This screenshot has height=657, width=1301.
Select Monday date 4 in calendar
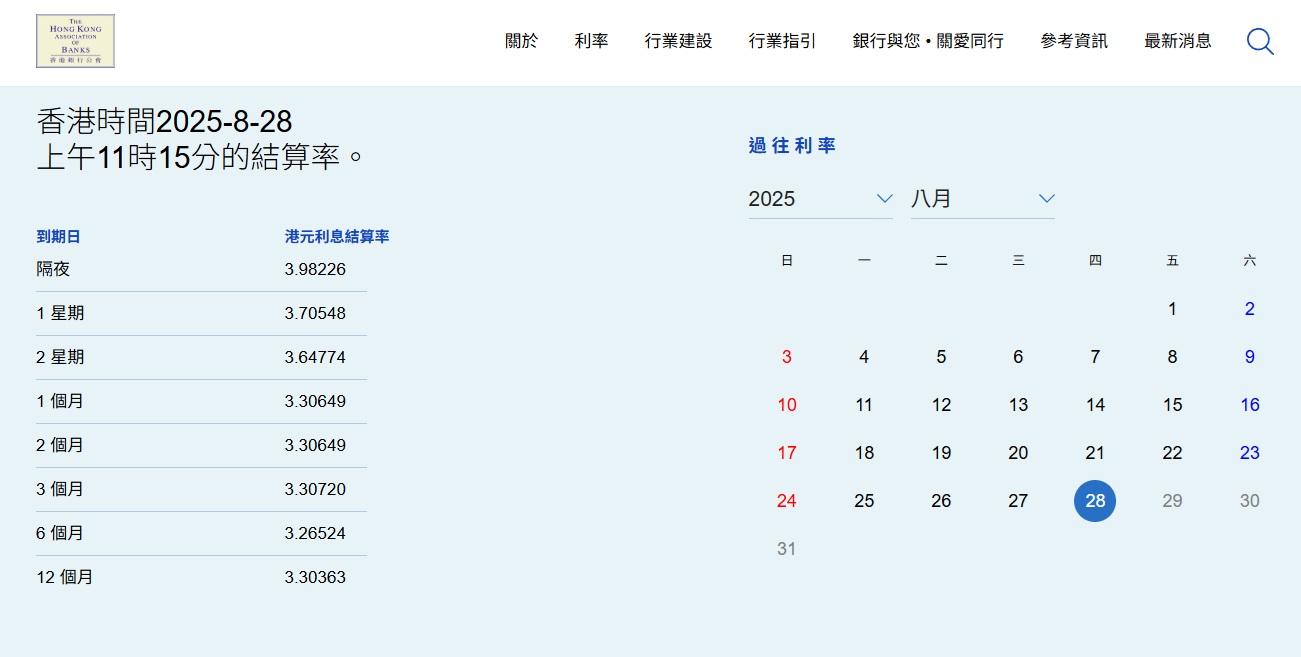click(864, 357)
